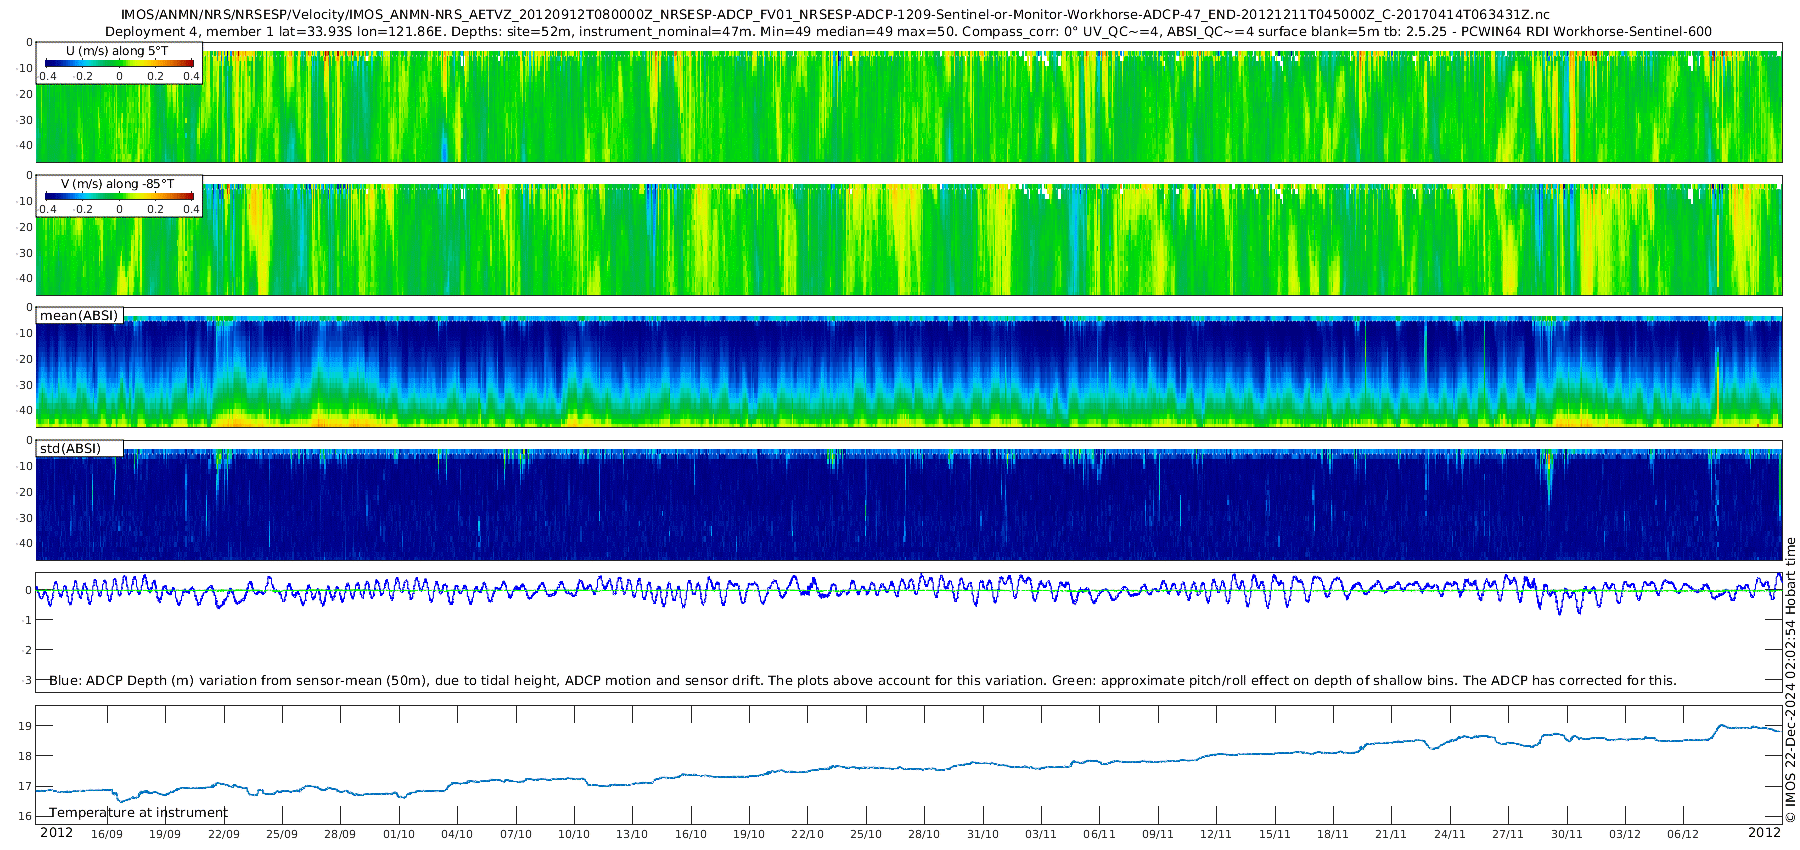Click the 2012 year label at bottom left
1800x850 pixels.
(x=56, y=832)
